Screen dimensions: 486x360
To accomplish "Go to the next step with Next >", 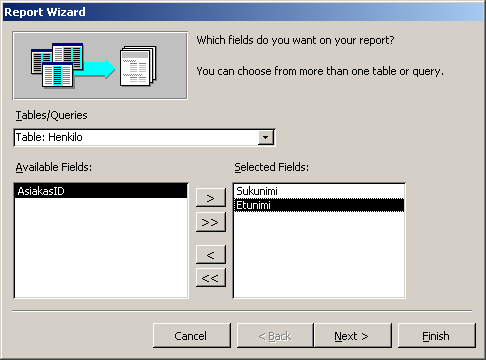I will tap(352, 336).
